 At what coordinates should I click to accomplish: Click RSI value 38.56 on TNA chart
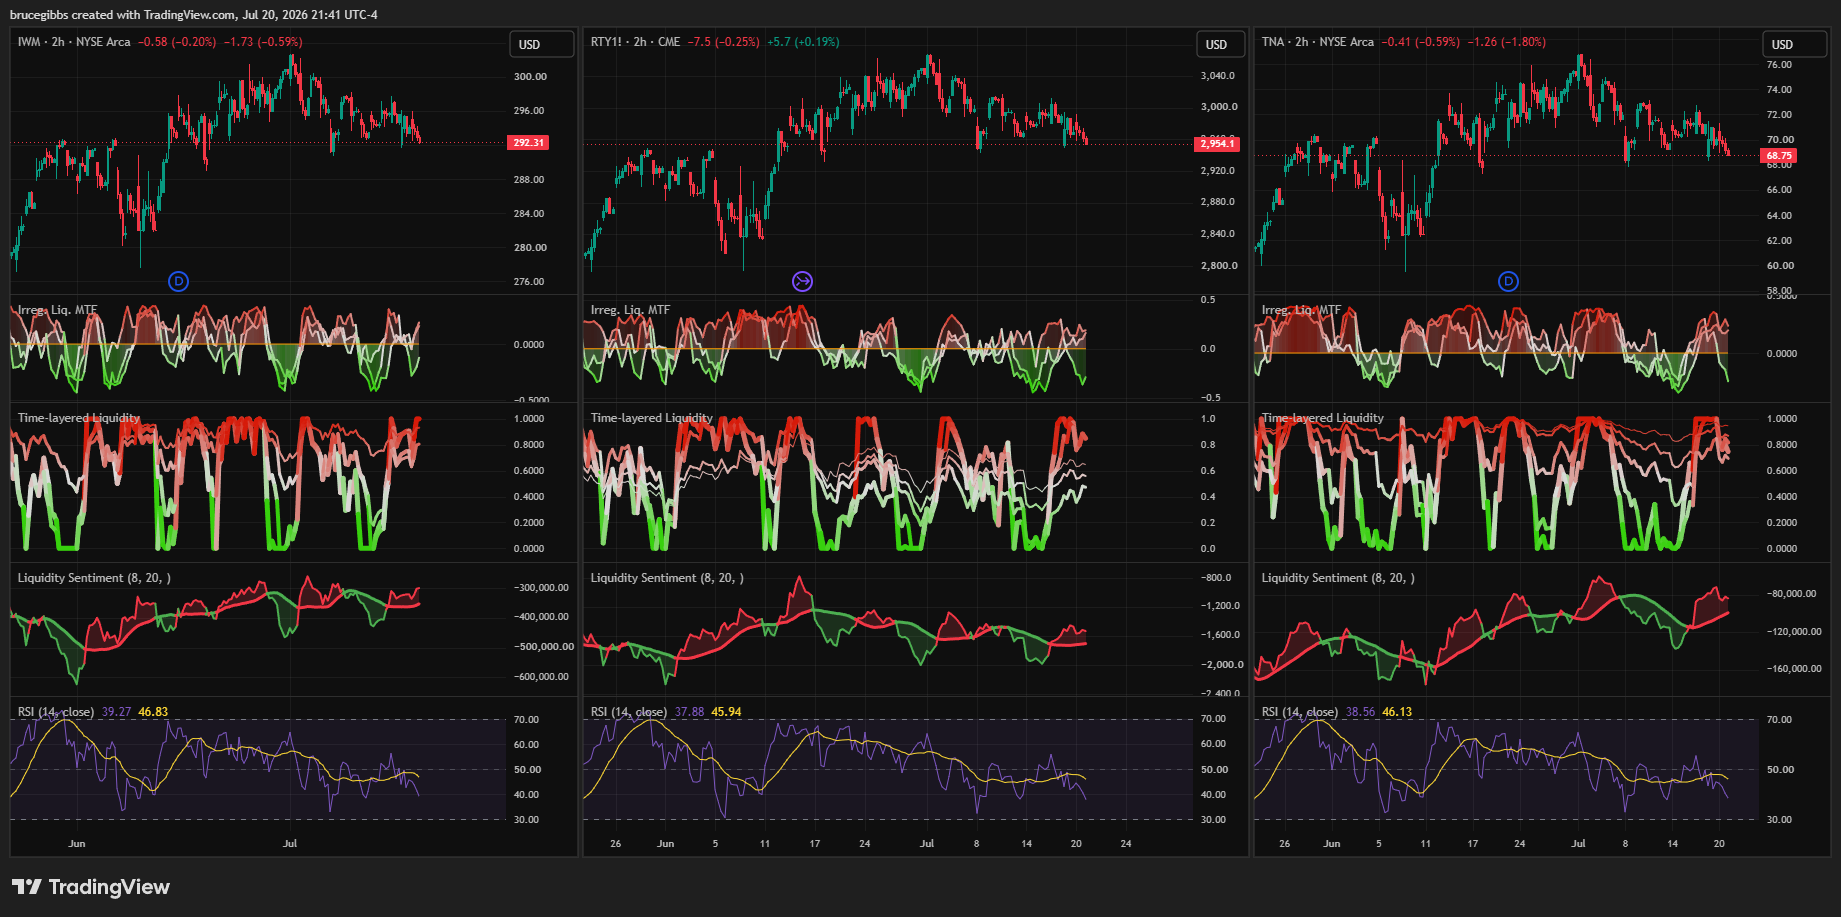tap(1361, 712)
